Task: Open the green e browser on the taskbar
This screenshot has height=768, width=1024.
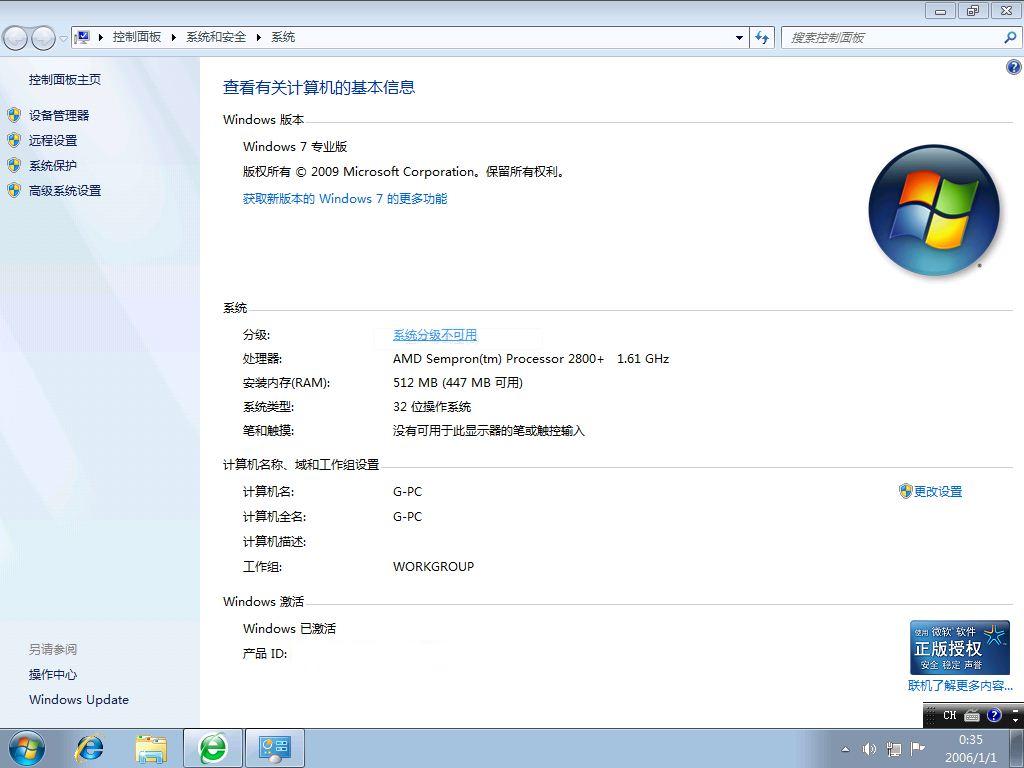Action: [x=213, y=748]
